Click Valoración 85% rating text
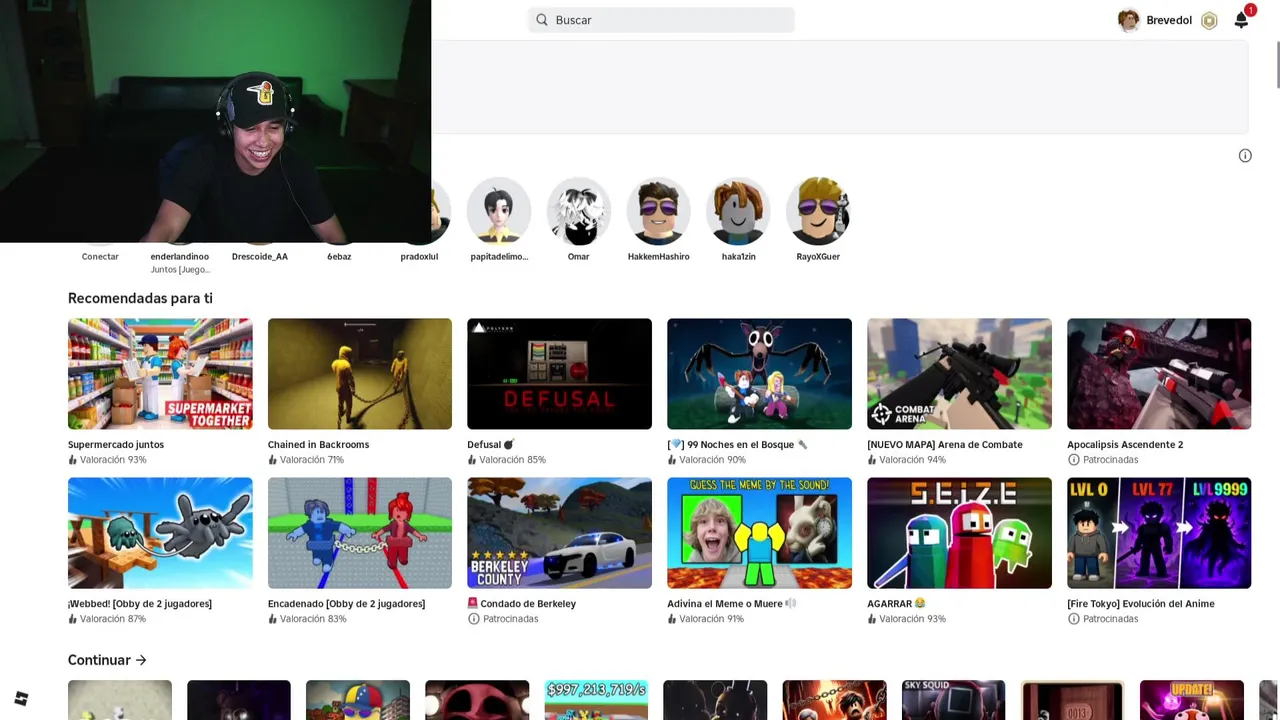Image resolution: width=1280 pixels, height=720 pixels. click(x=512, y=459)
